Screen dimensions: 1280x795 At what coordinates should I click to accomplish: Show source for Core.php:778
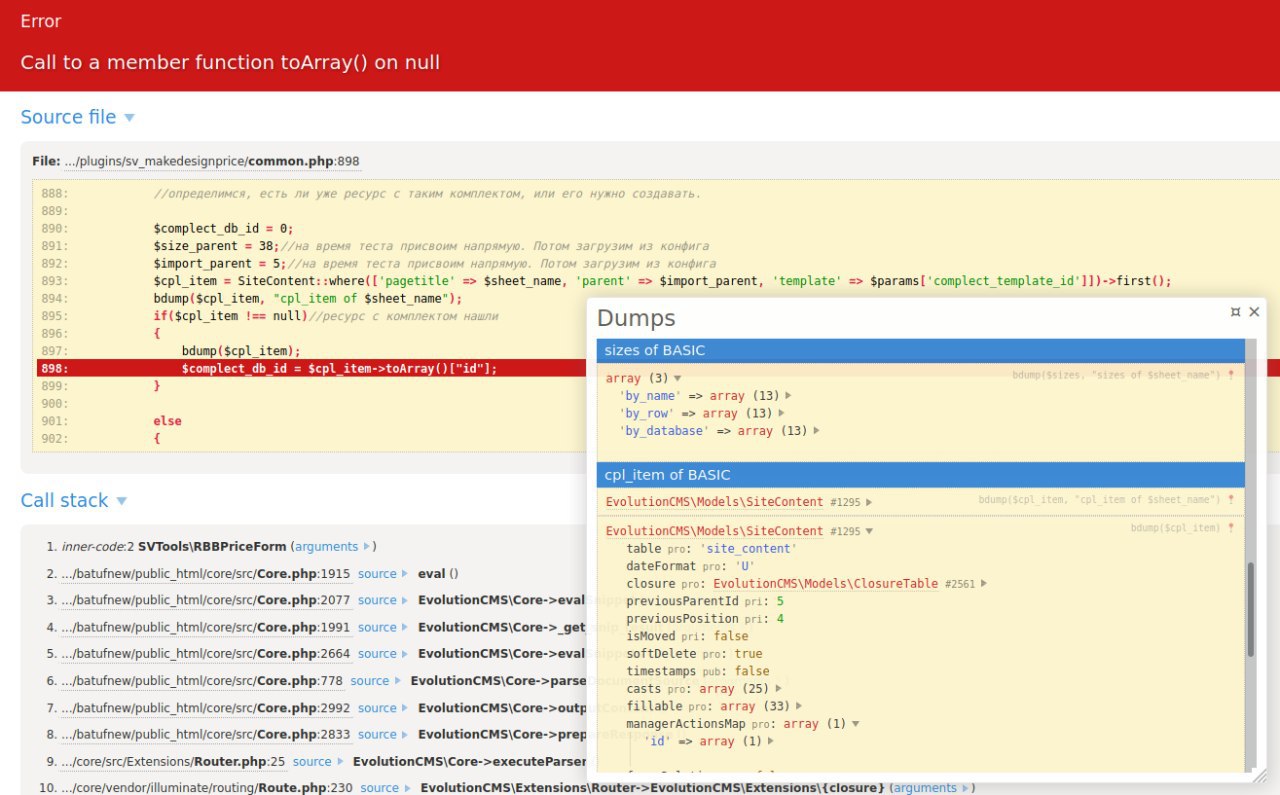(x=376, y=681)
